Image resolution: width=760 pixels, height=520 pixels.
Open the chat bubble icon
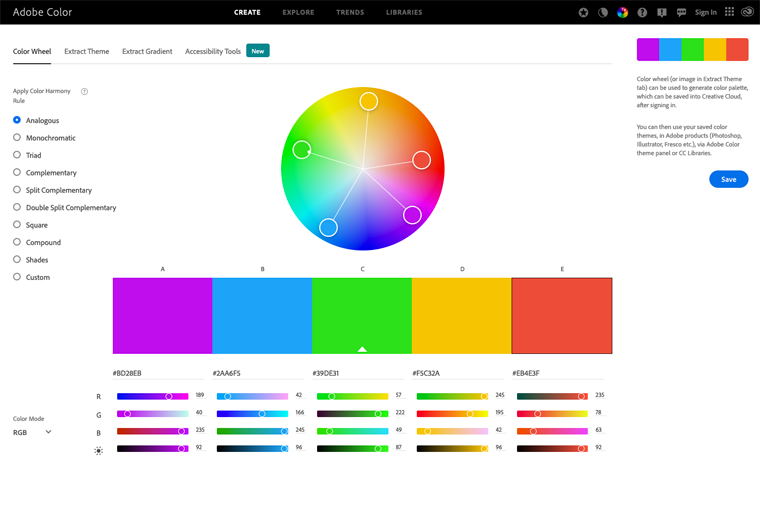click(x=681, y=13)
